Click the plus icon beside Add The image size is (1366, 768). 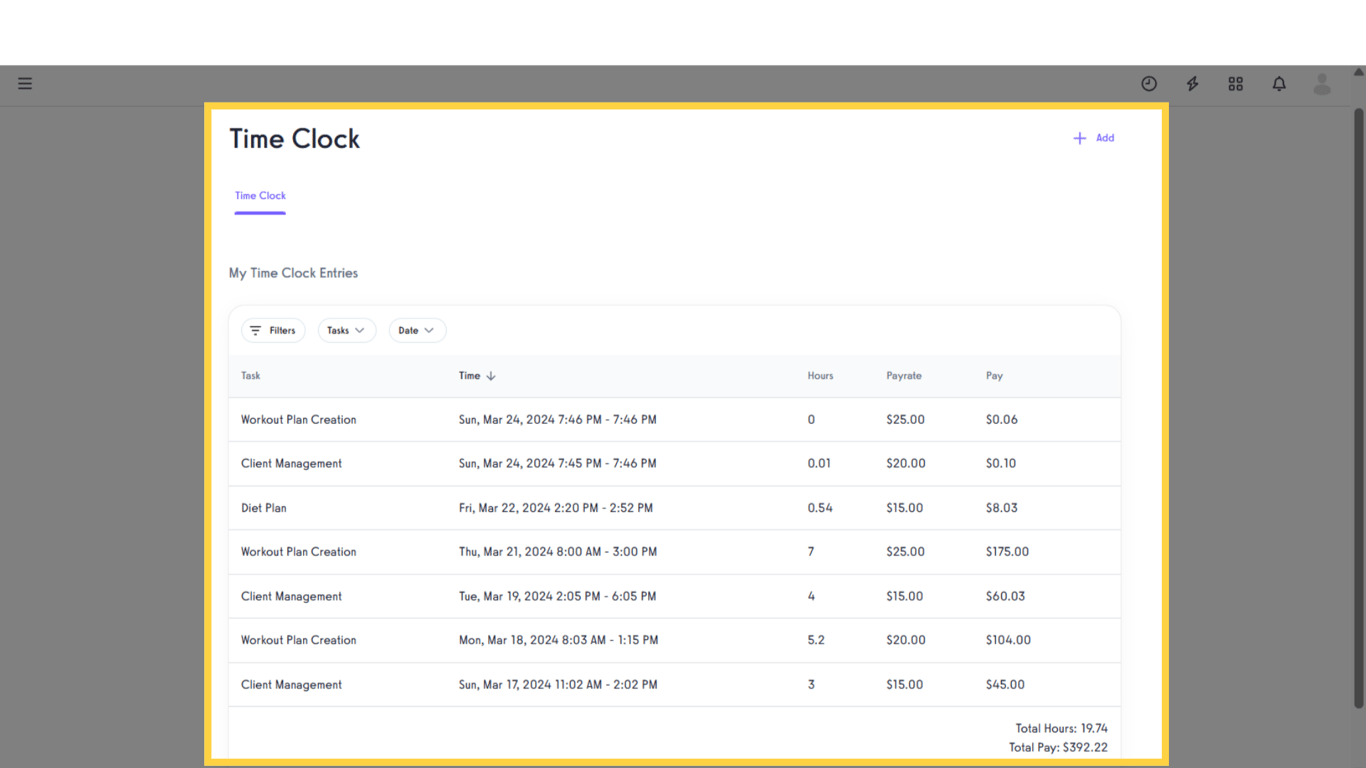1079,138
